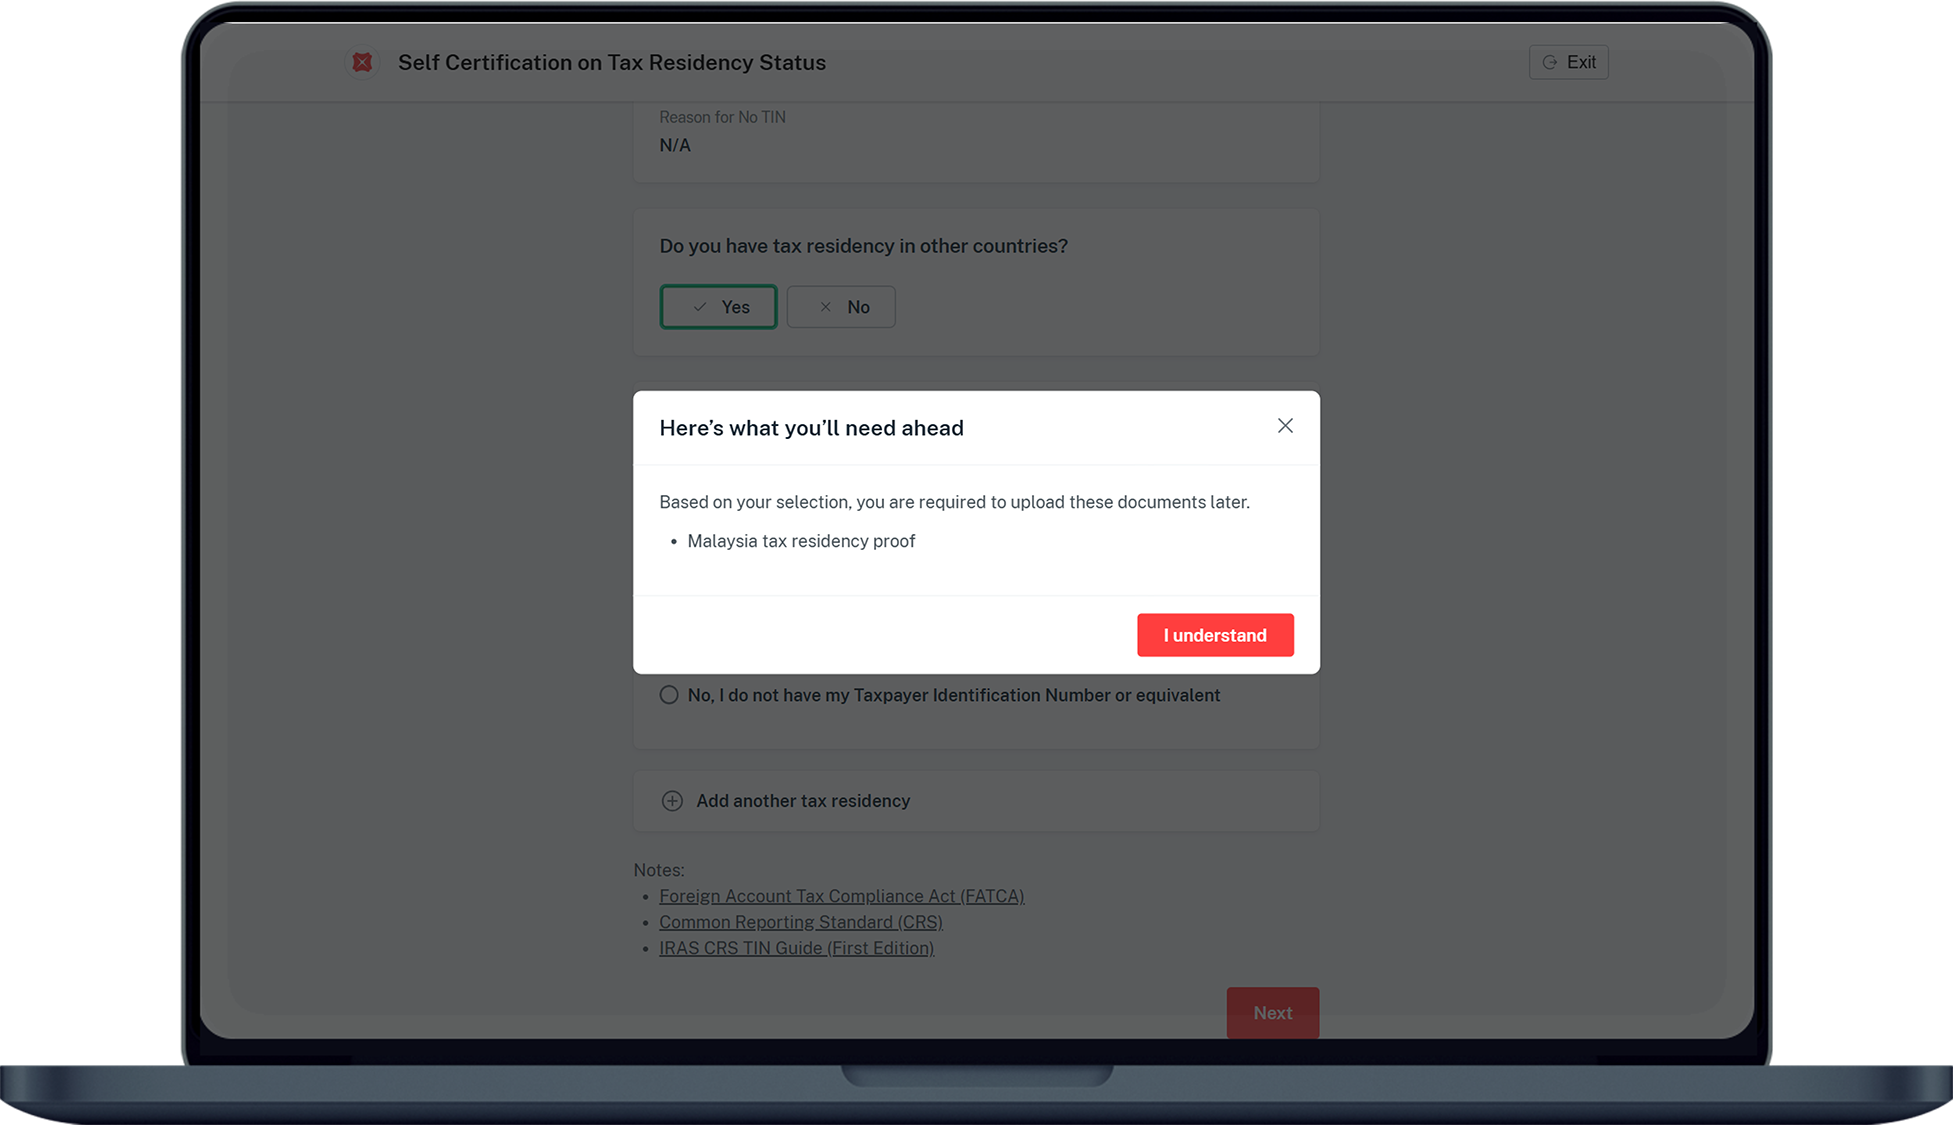Click the Self Certification page title
The width and height of the screenshot is (1953, 1125).
pyautogui.click(x=611, y=62)
